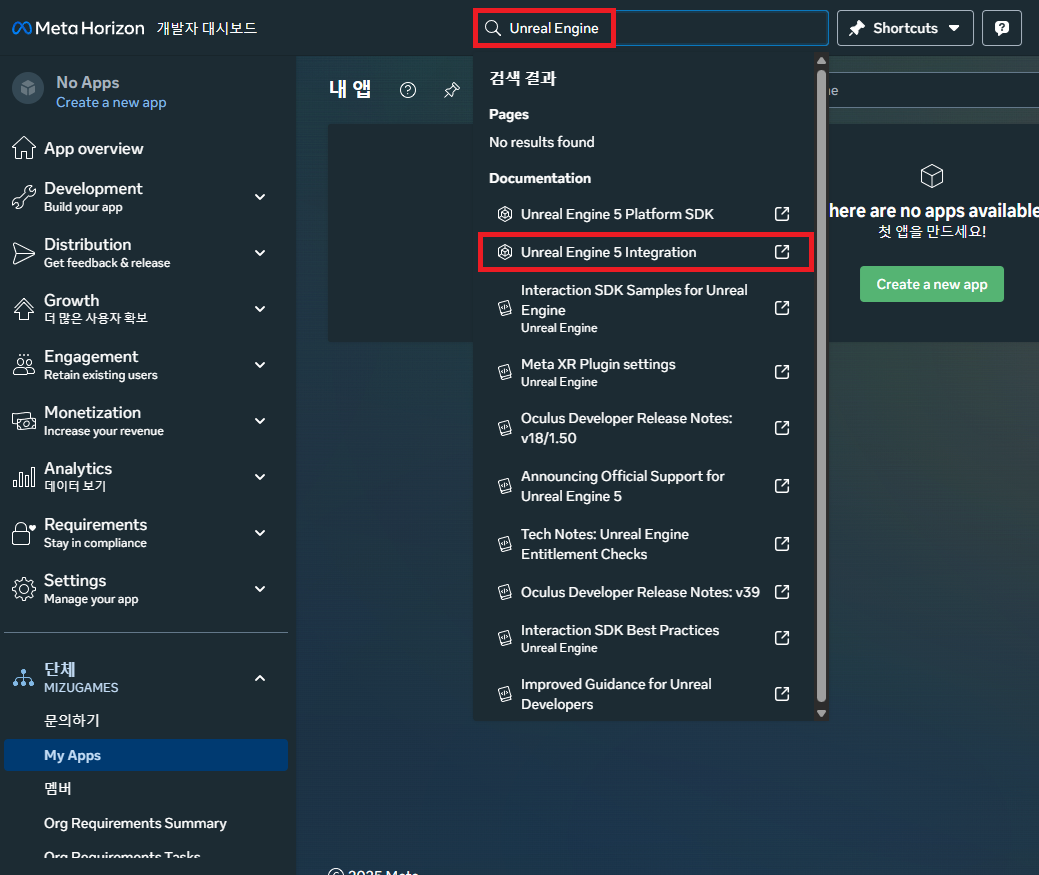This screenshot has width=1039, height=875.
Task: Click the pin icon next to 내 앱
Action: coord(451,90)
